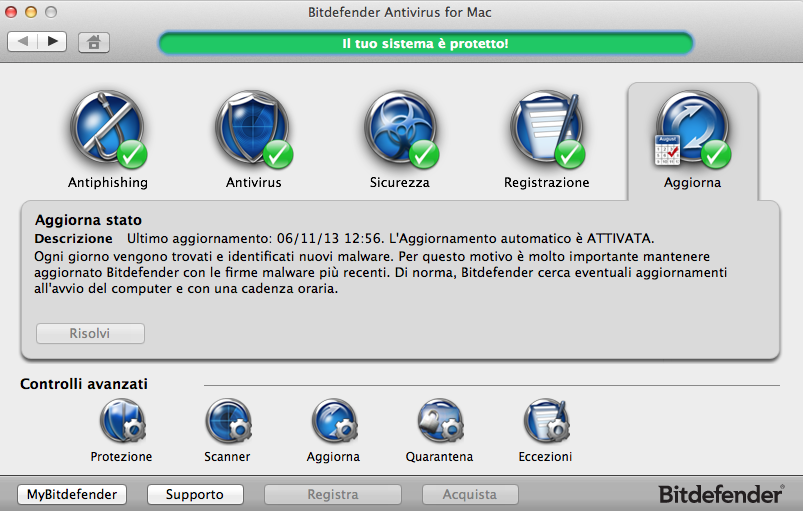803x511 pixels.
Task: Click the green system protected status bar
Action: 426,44
